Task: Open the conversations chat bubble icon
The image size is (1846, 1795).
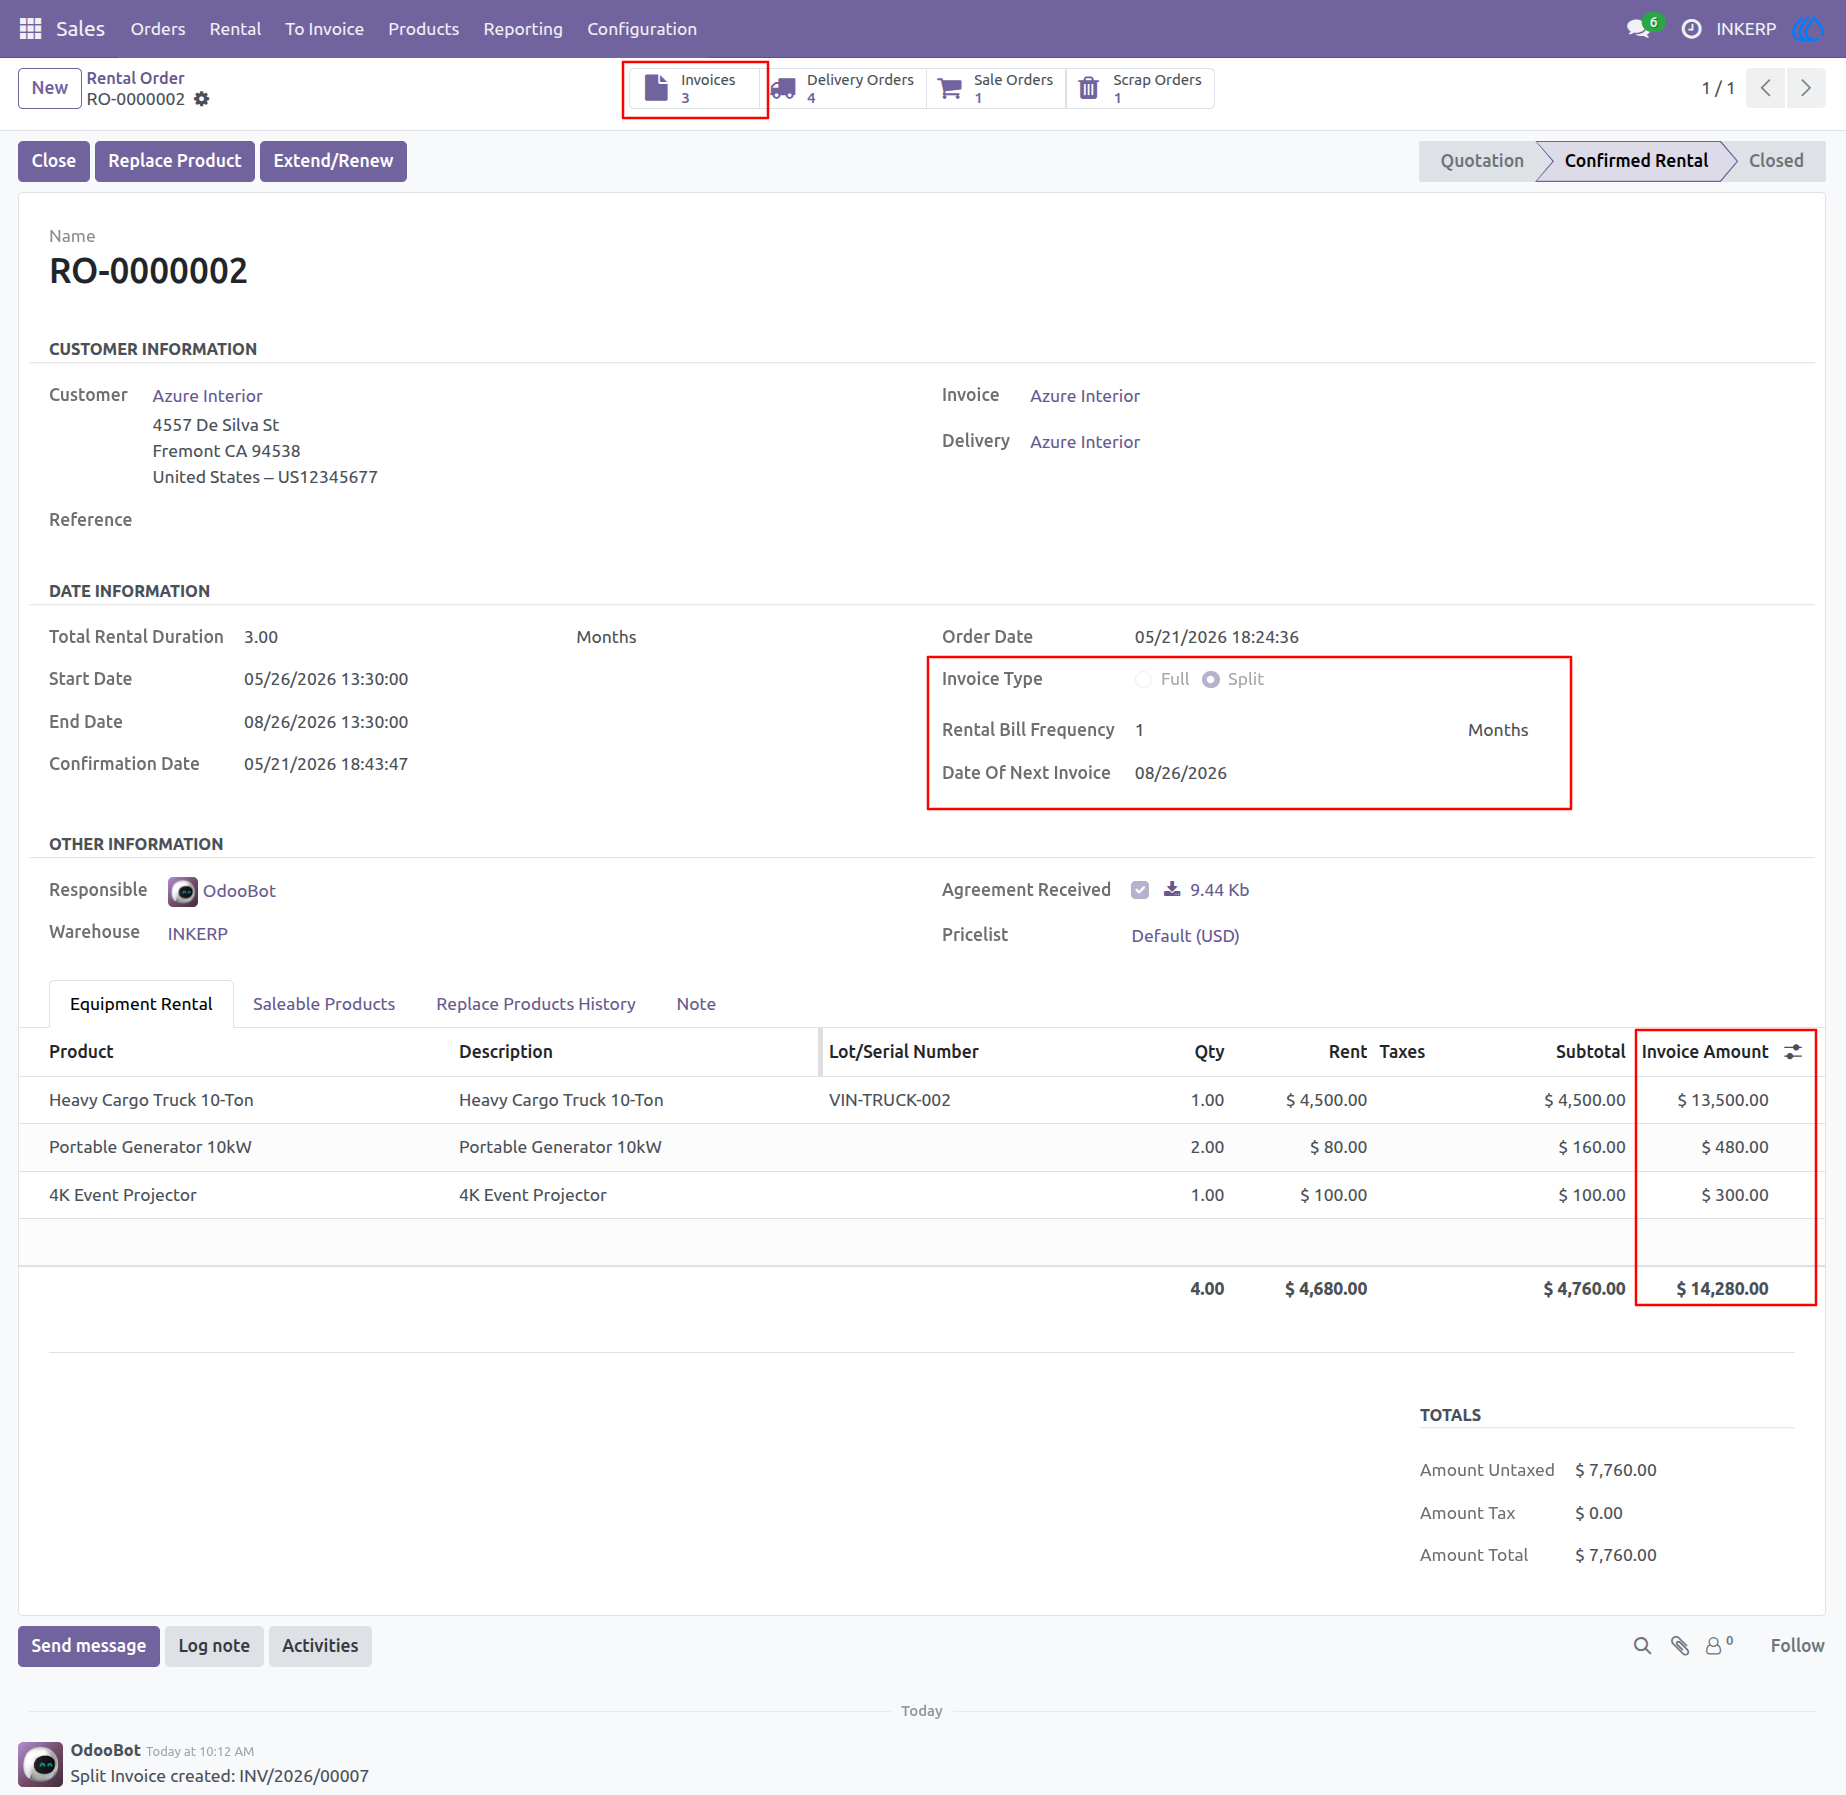Action: coord(1638,29)
